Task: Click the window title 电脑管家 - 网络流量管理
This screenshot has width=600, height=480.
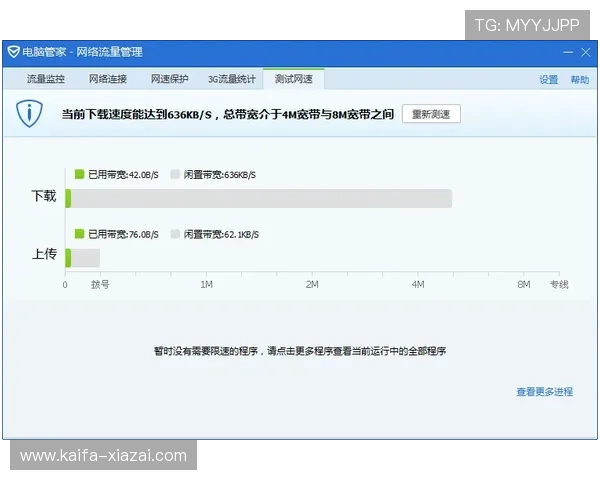Action: coord(82,52)
